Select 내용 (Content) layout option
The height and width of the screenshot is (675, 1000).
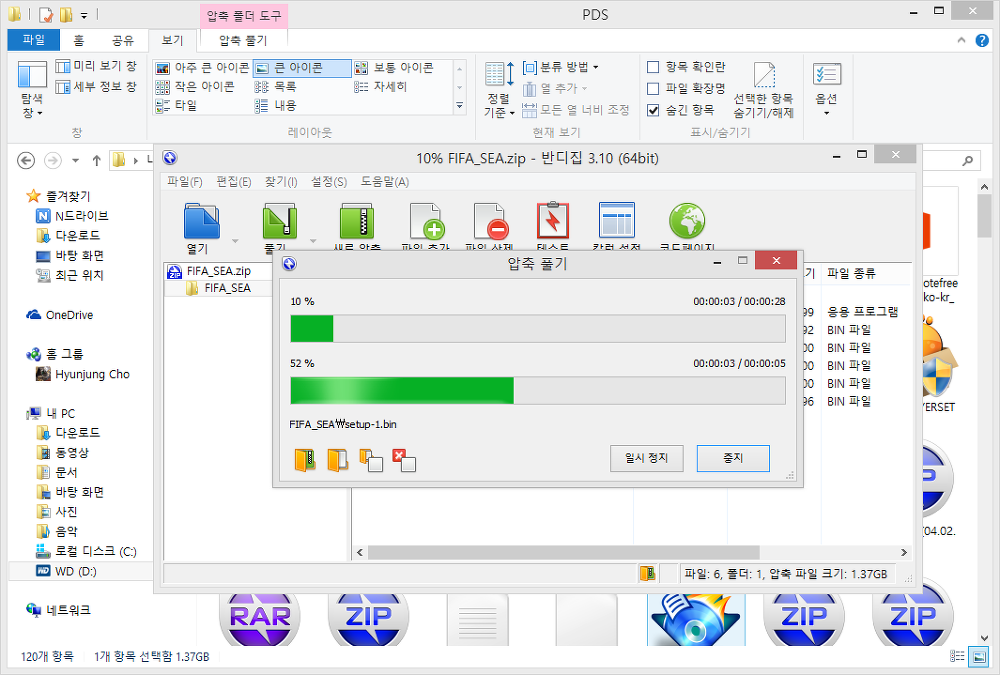pyautogui.click(x=276, y=105)
